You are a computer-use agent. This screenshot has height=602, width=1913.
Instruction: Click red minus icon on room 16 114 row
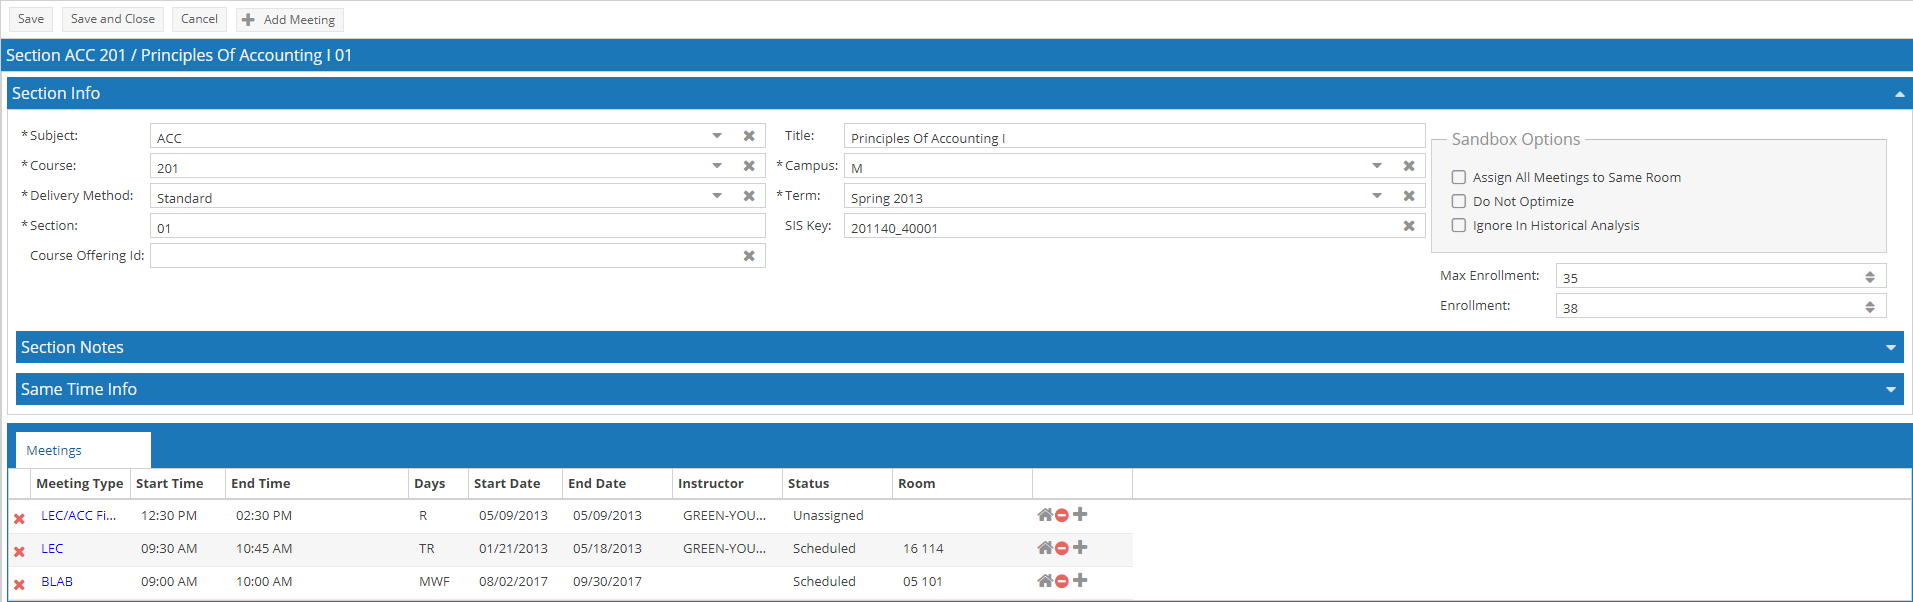point(1062,549)
